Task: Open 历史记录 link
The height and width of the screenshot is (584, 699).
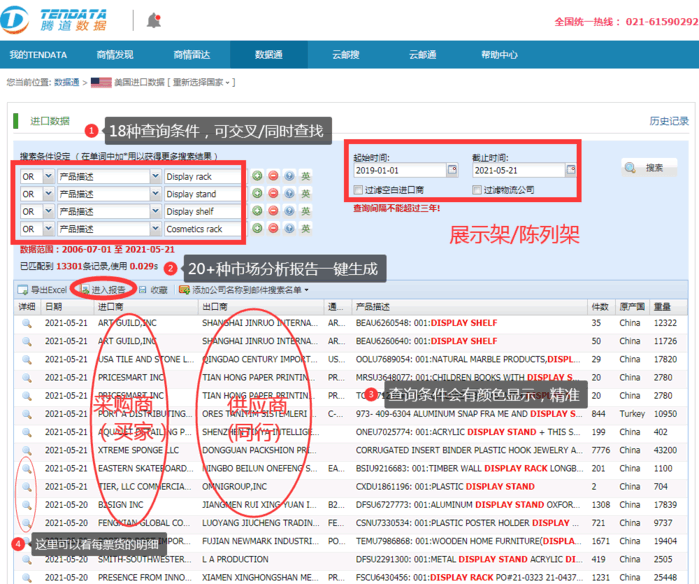Action: pos(669,121)
